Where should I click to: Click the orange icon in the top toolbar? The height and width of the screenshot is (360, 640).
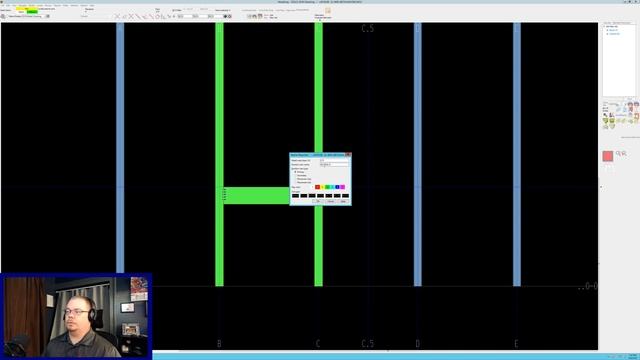click(x=328, y=11)
